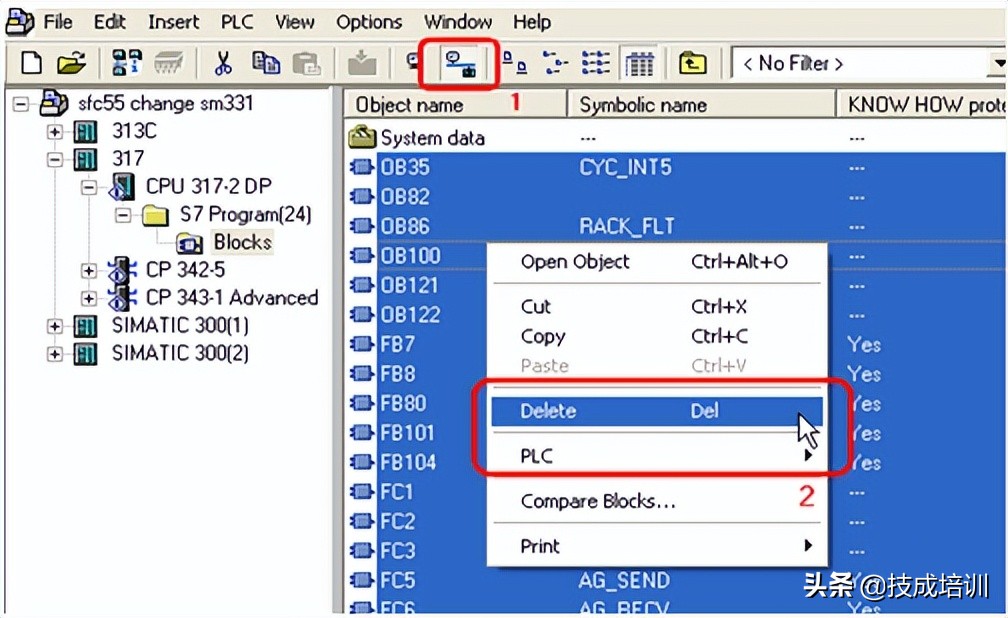Image resolution: width=1008 pixels, height=618 pixels.
Task: Sort by the Object name column header
Action: coord(455,105)
